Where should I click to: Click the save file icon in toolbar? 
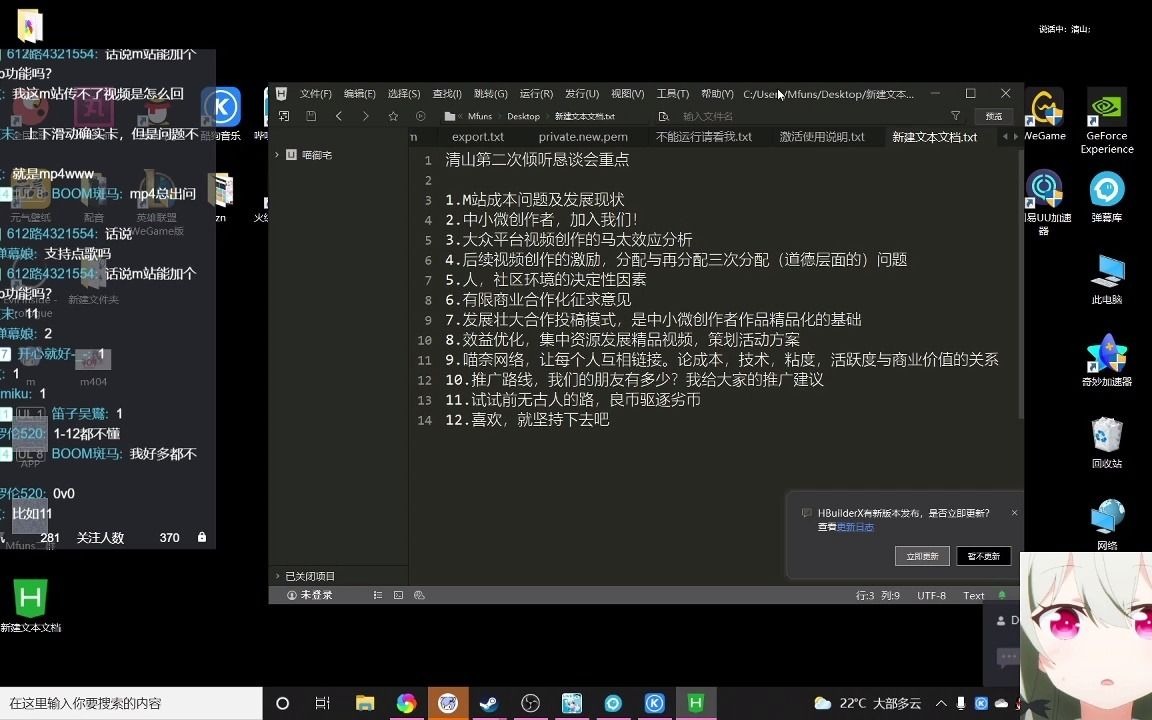(x=311, y=116)
